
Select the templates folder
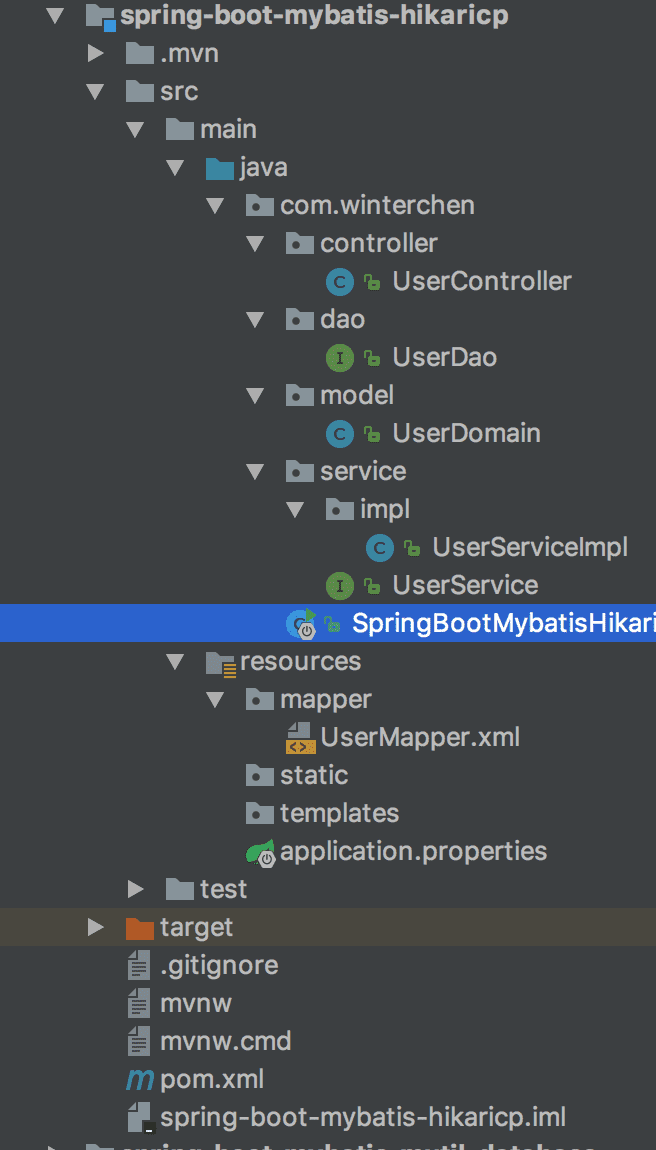(x=338, y=813)
